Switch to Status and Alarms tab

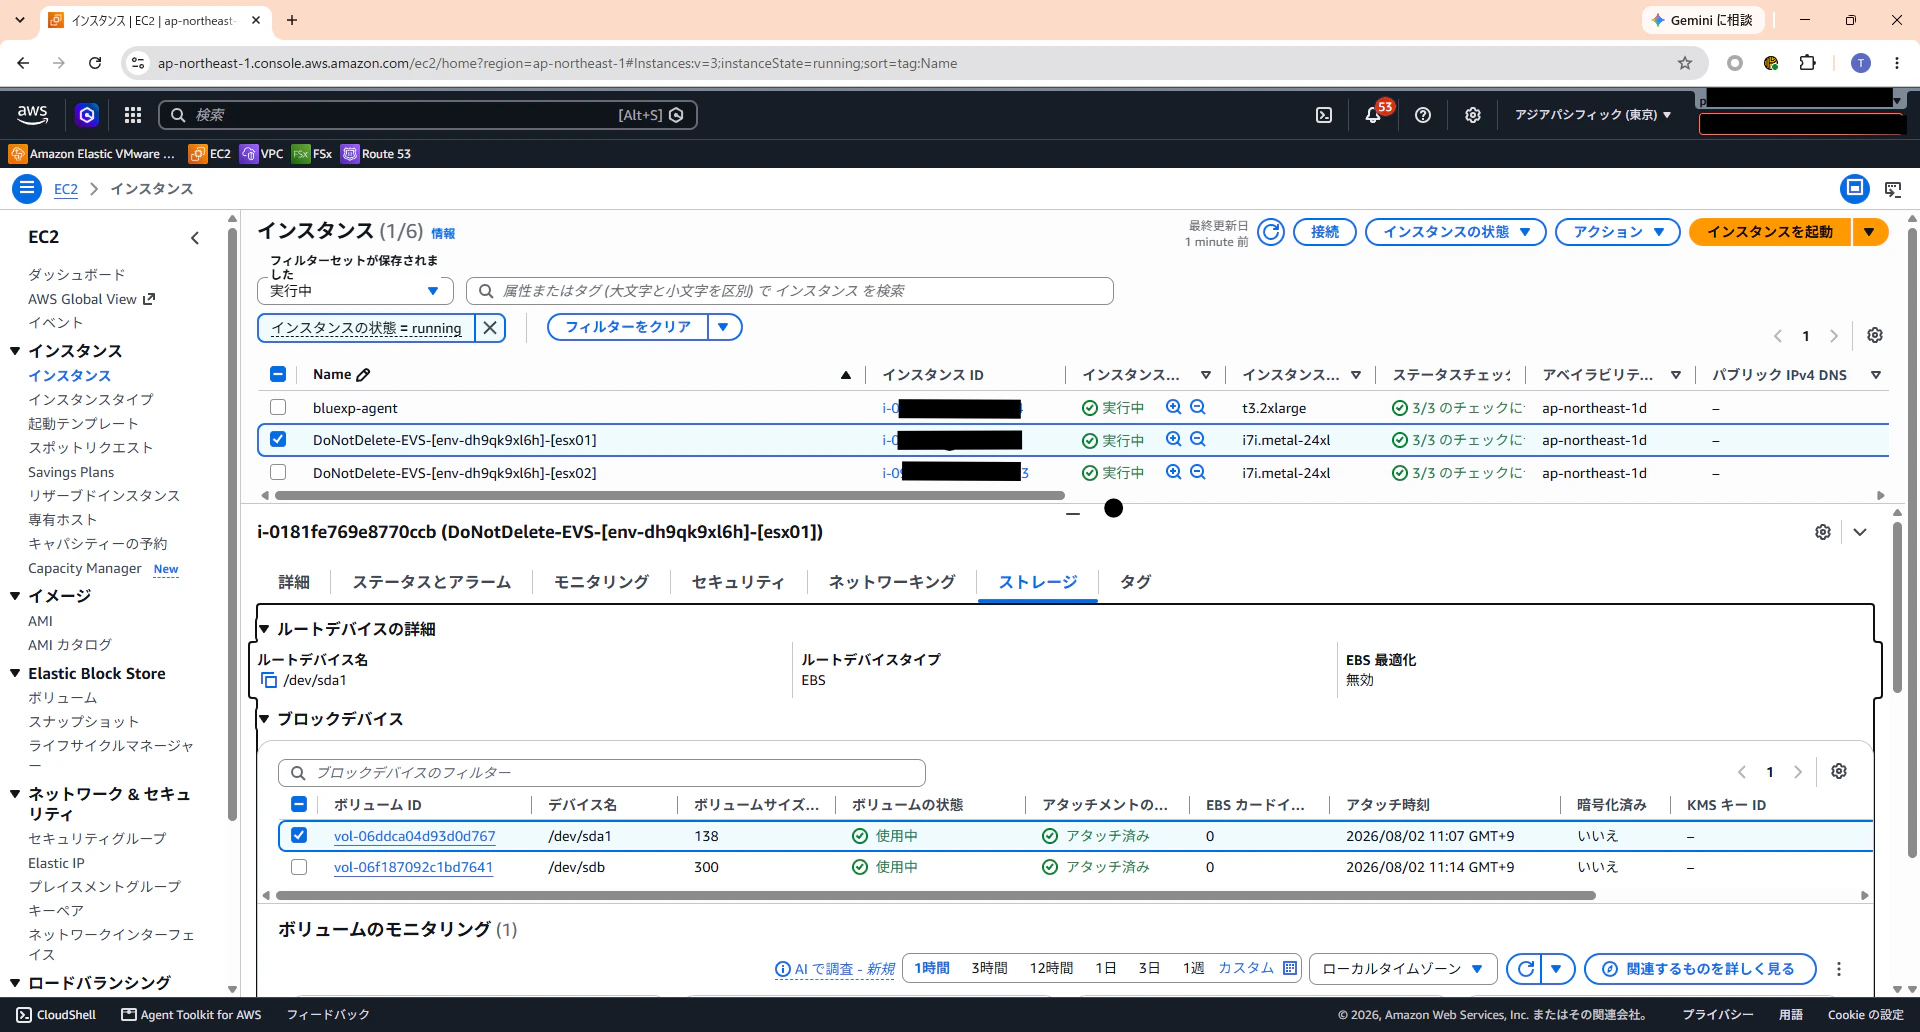point(431,582)
